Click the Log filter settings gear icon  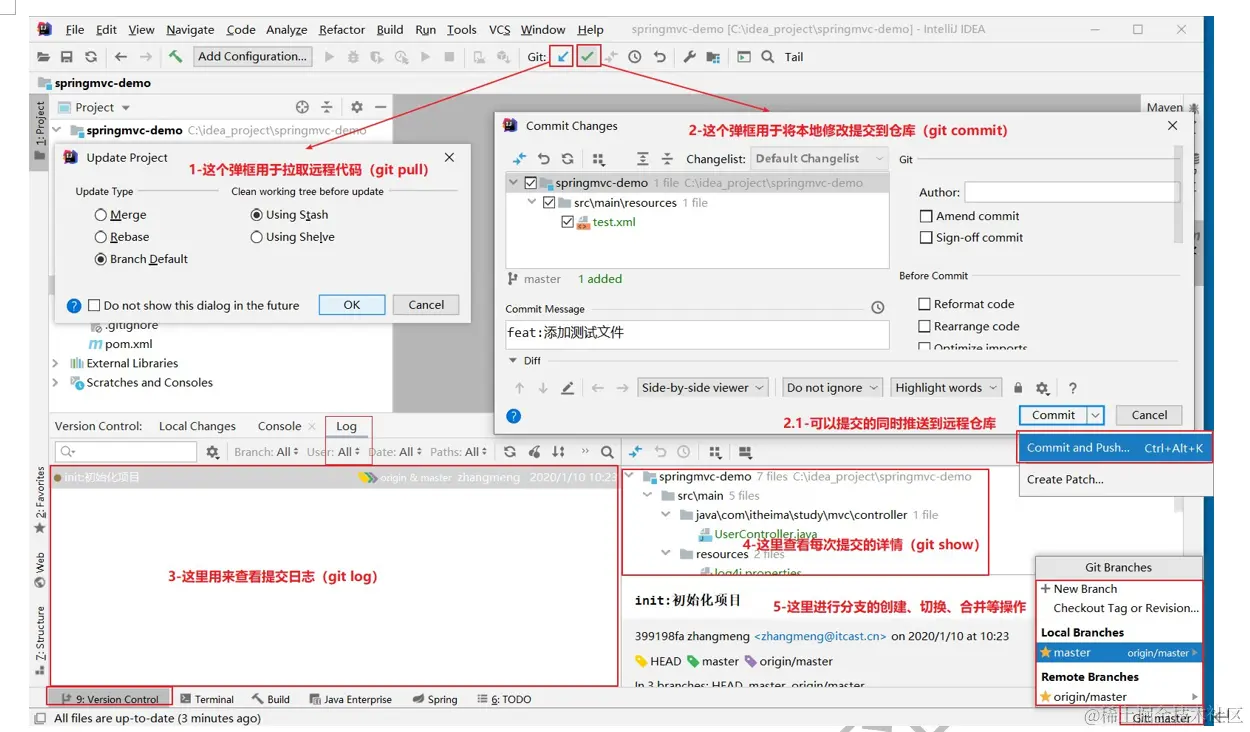pyautogui.click(x=212, y=452)
